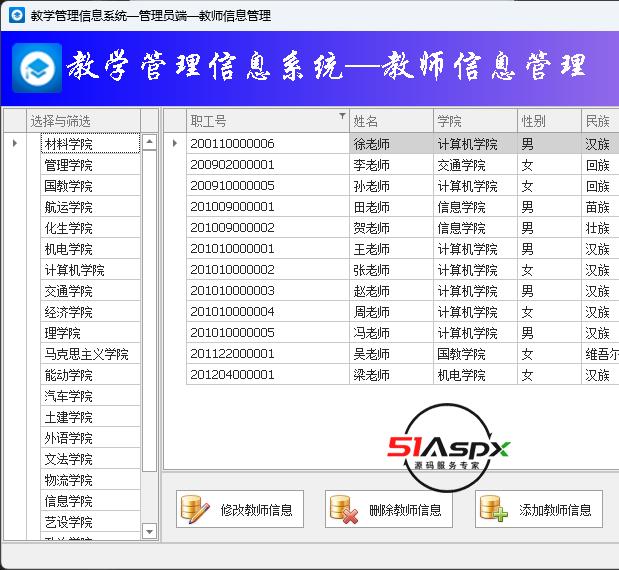Select 能动学院 in the filter list
The width and height of the screenshot is (619, 570).
90,375
